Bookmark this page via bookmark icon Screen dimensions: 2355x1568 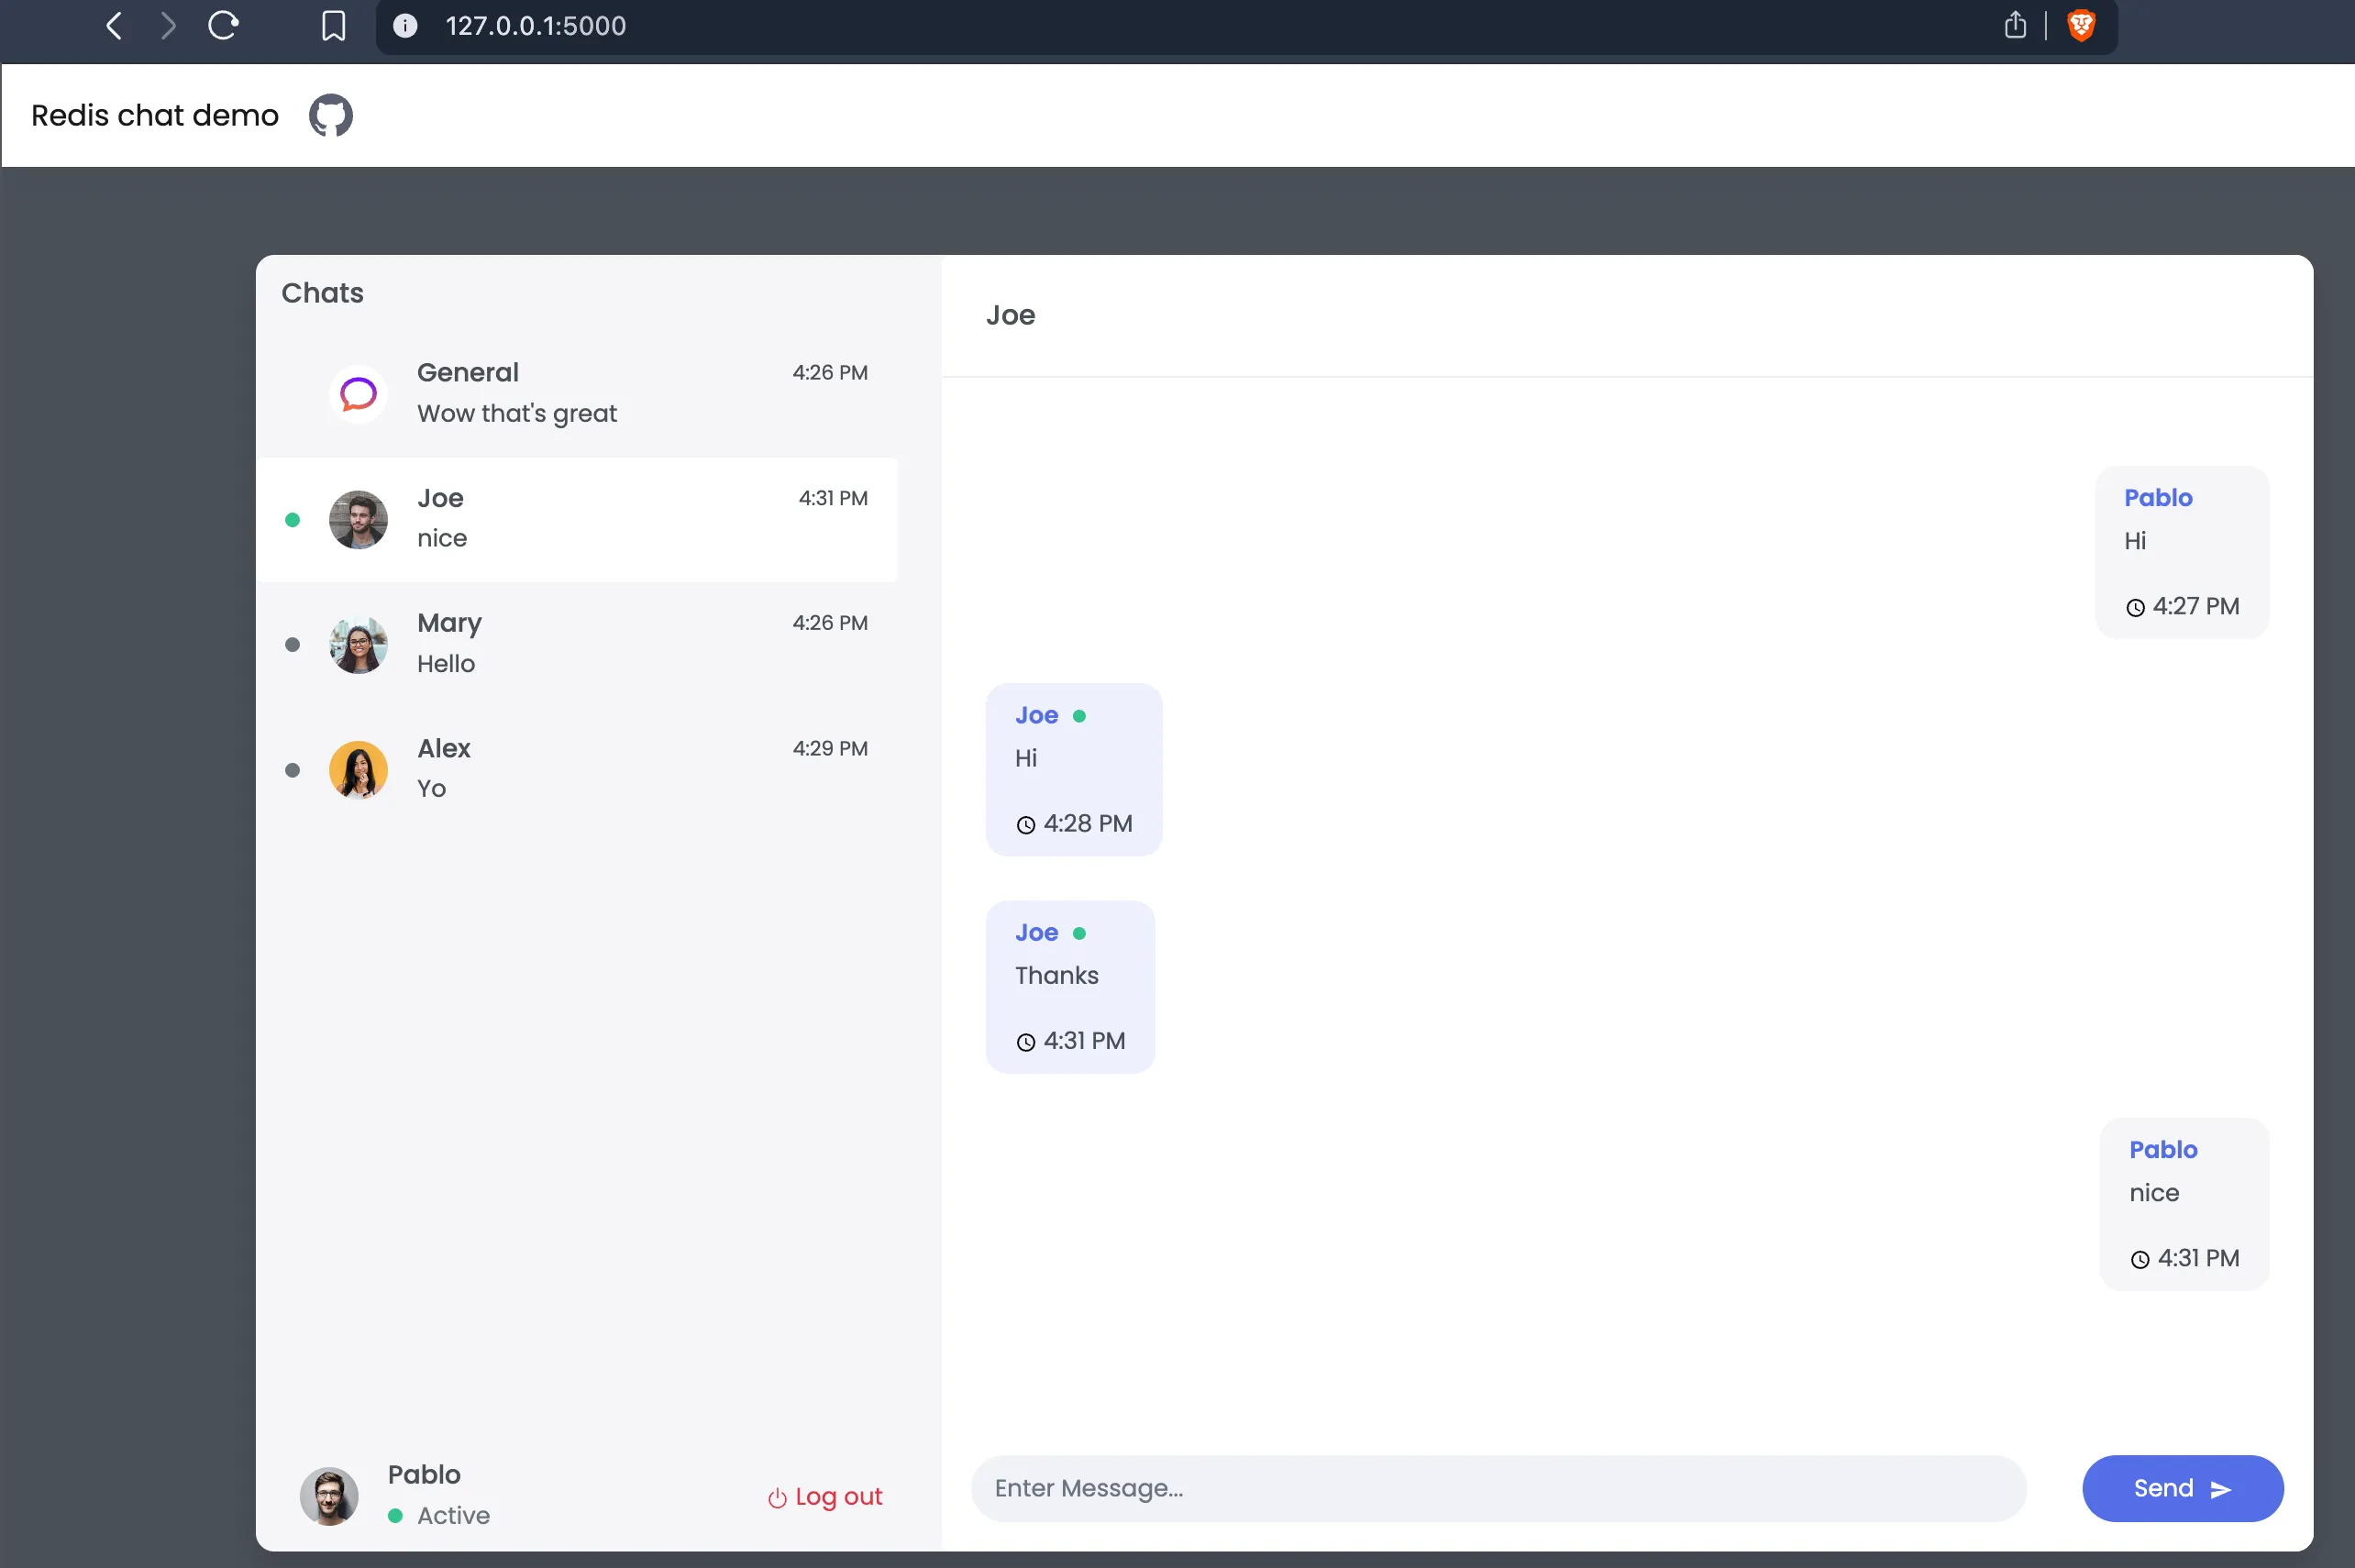coord(333,26)
